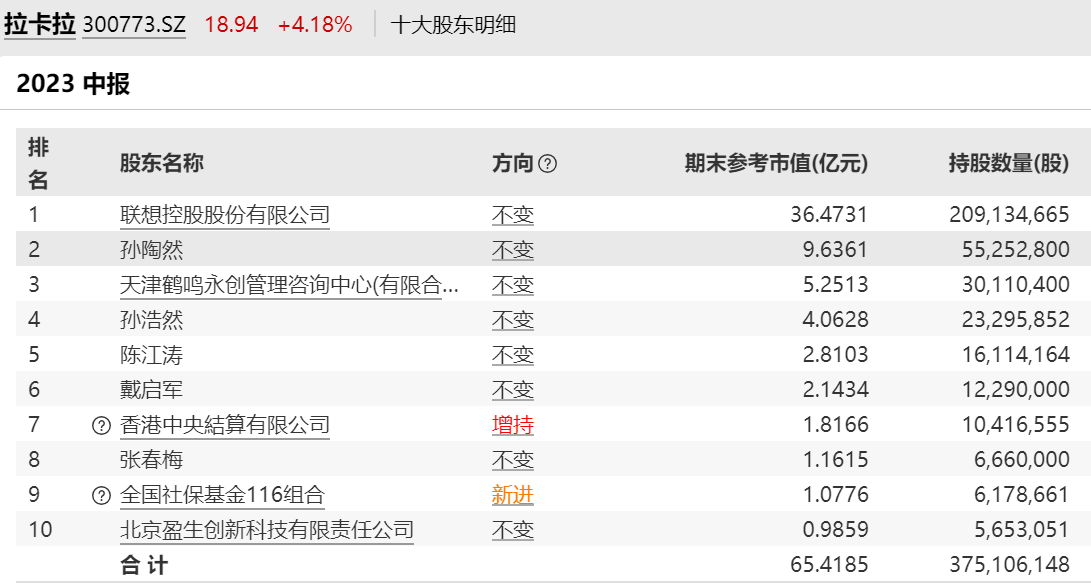Open shareholder 香港中央结算有限公司

pos(225,424)
